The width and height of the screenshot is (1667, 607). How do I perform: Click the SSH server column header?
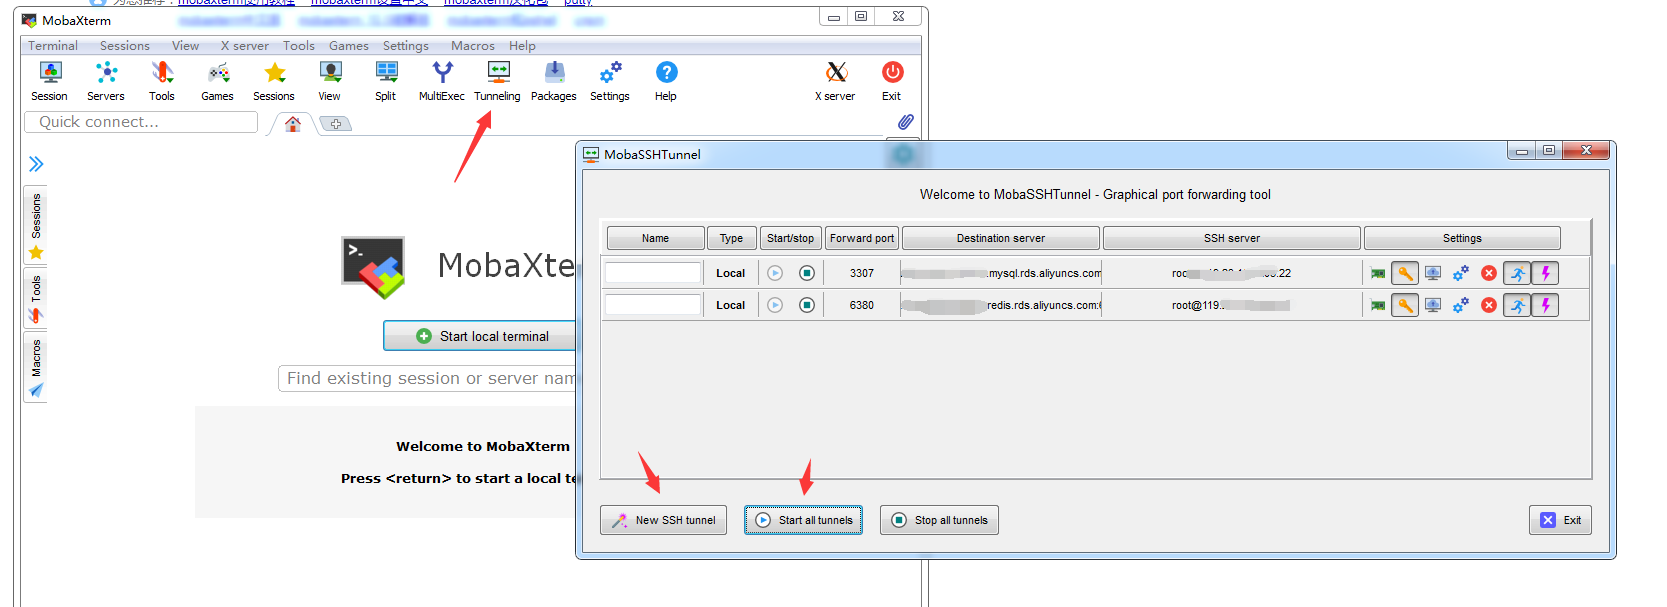(1232, 238)
